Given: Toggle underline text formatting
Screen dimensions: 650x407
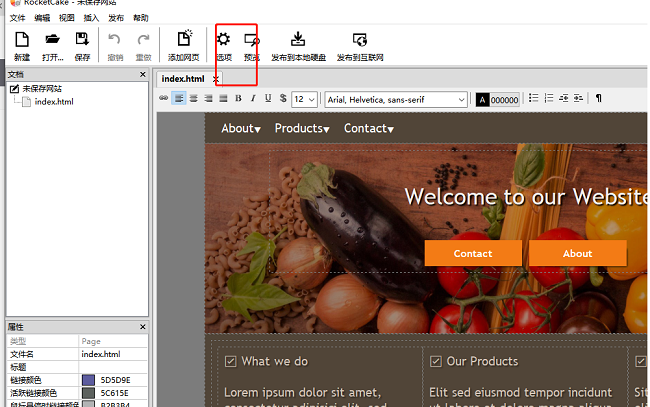Looking at the screenshot, I should point(267,99).
